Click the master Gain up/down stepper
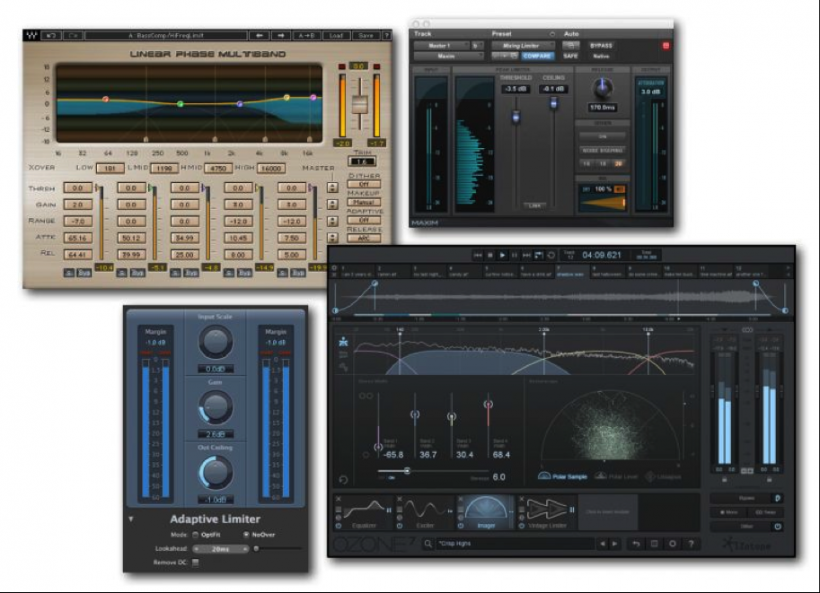This screenshot has width=820, height=593. [x=332, y=204]
